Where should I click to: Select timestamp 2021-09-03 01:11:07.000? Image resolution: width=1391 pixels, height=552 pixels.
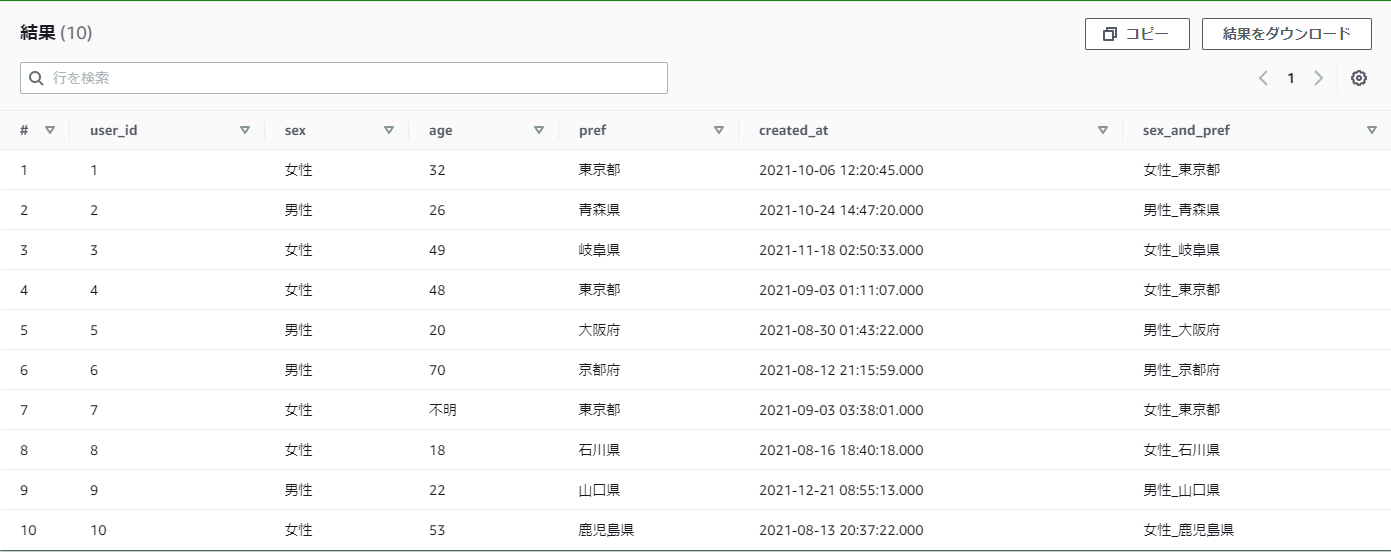click(841, 290)
